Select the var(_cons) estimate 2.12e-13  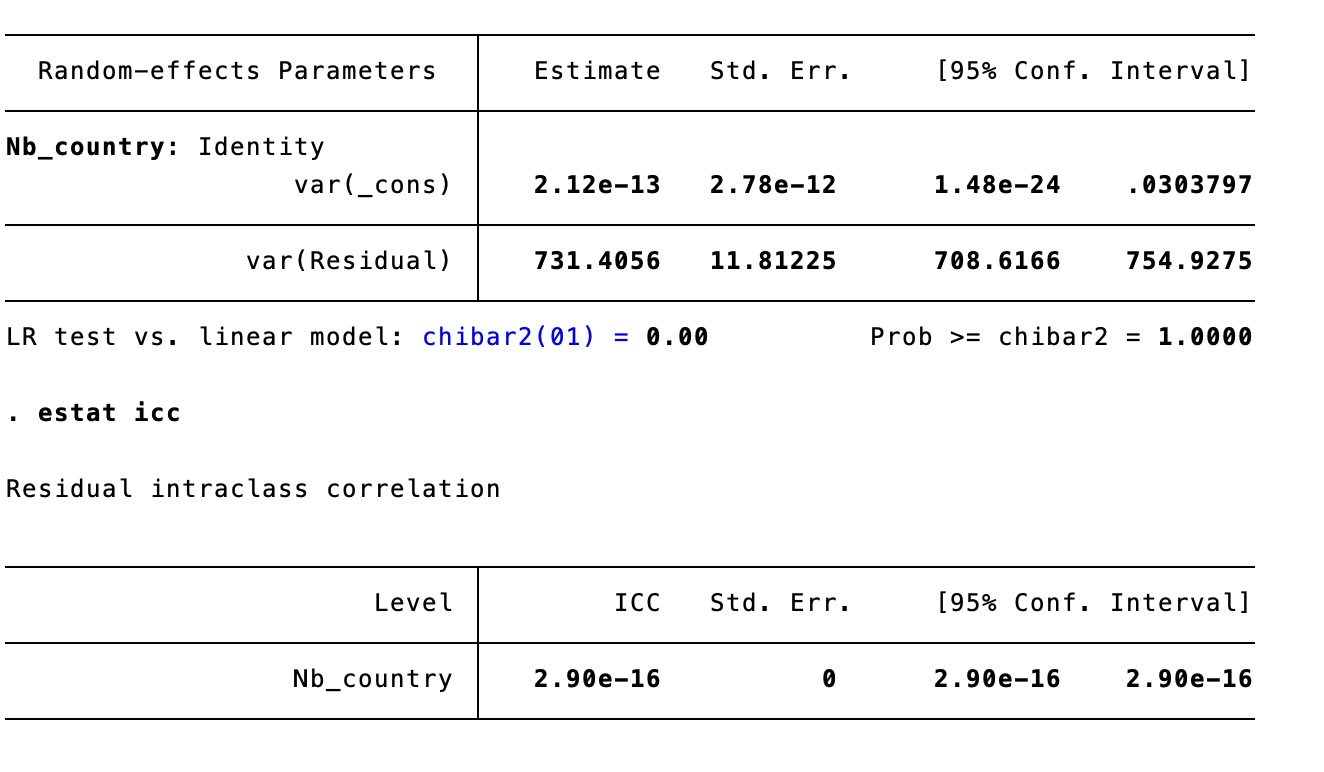pyautogui.click(x=597, y=185)
